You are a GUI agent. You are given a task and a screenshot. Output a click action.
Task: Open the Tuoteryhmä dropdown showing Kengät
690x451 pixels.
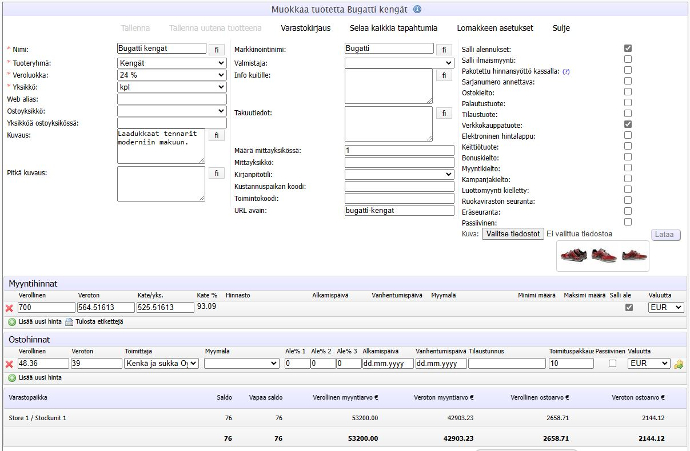click(x=172, y=63)
